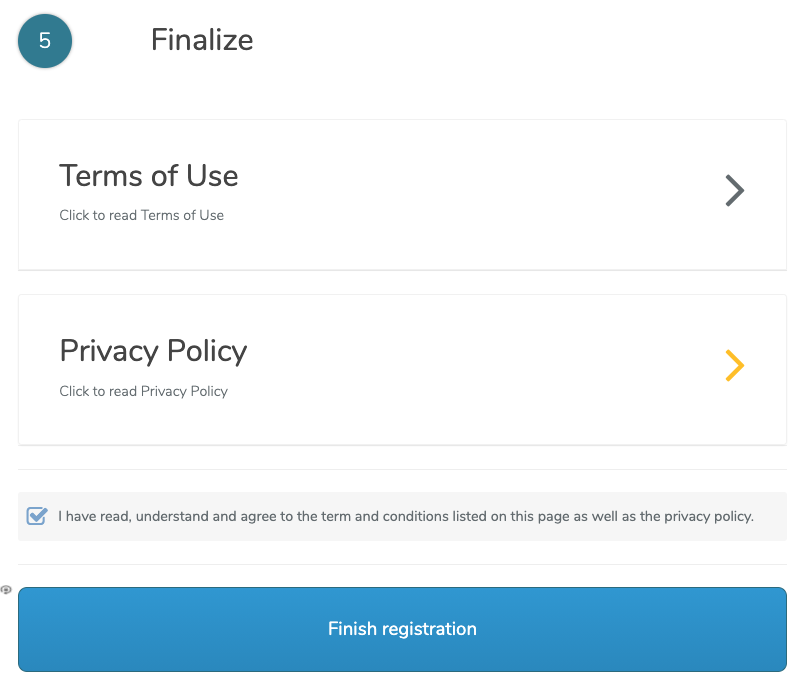Click the chevron beside Terms of Use heading

tap(735, 190)
